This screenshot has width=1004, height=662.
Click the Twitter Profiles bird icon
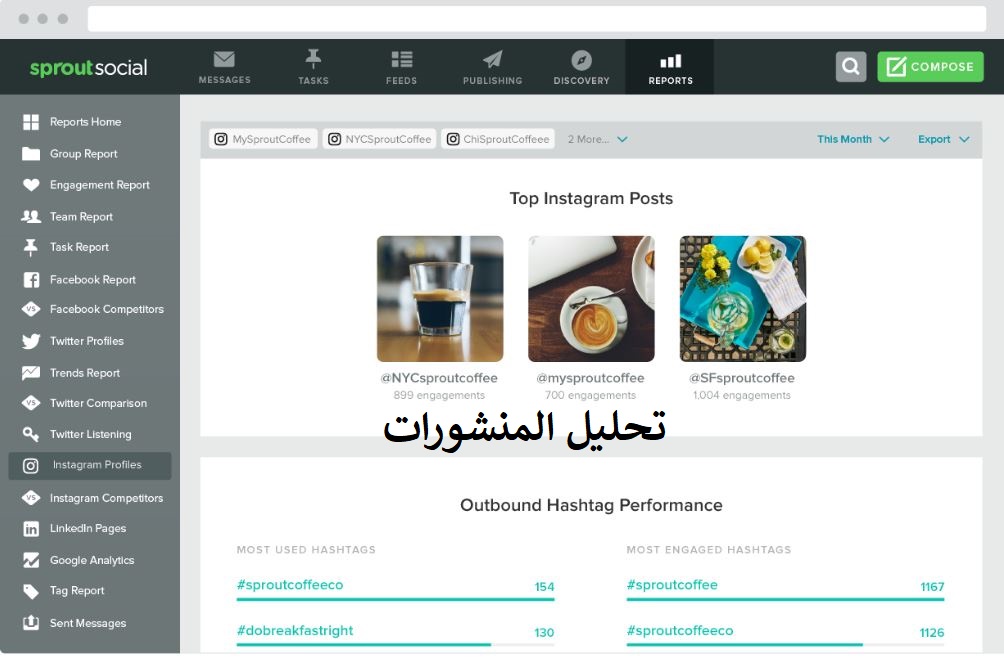(31, 341)
